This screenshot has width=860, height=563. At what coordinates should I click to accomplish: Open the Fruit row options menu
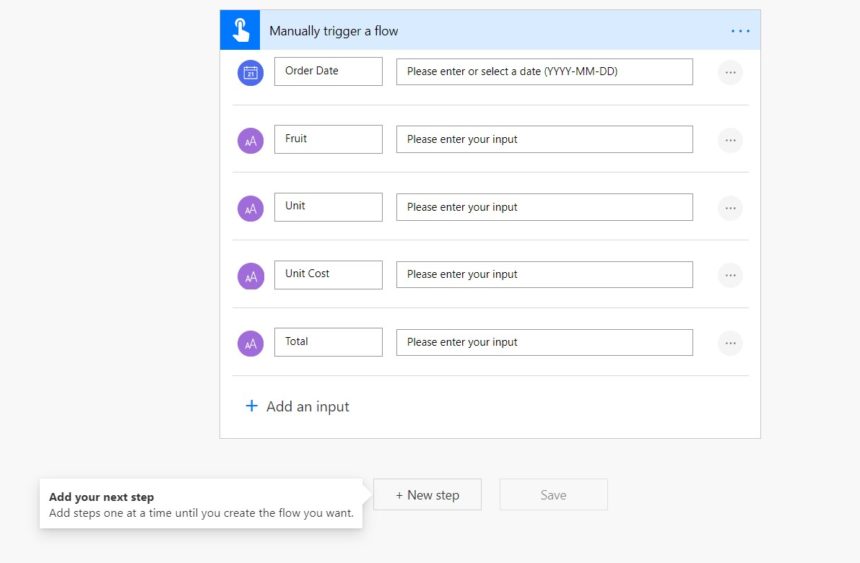click(730, 140)
